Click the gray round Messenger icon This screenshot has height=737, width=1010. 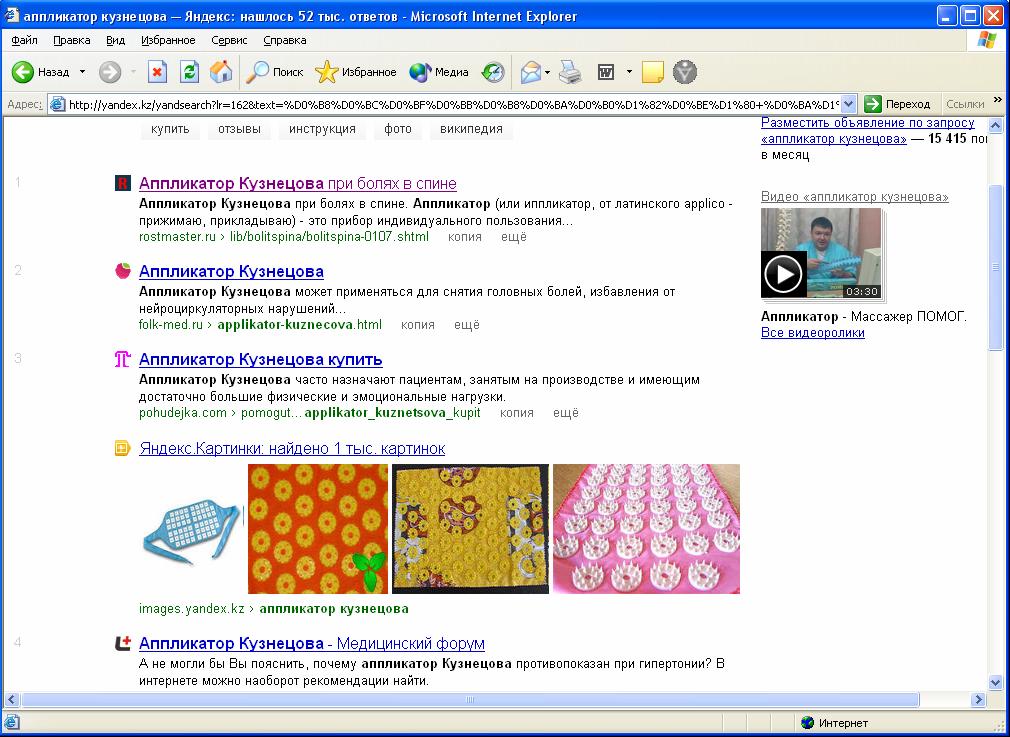point(685,72)
